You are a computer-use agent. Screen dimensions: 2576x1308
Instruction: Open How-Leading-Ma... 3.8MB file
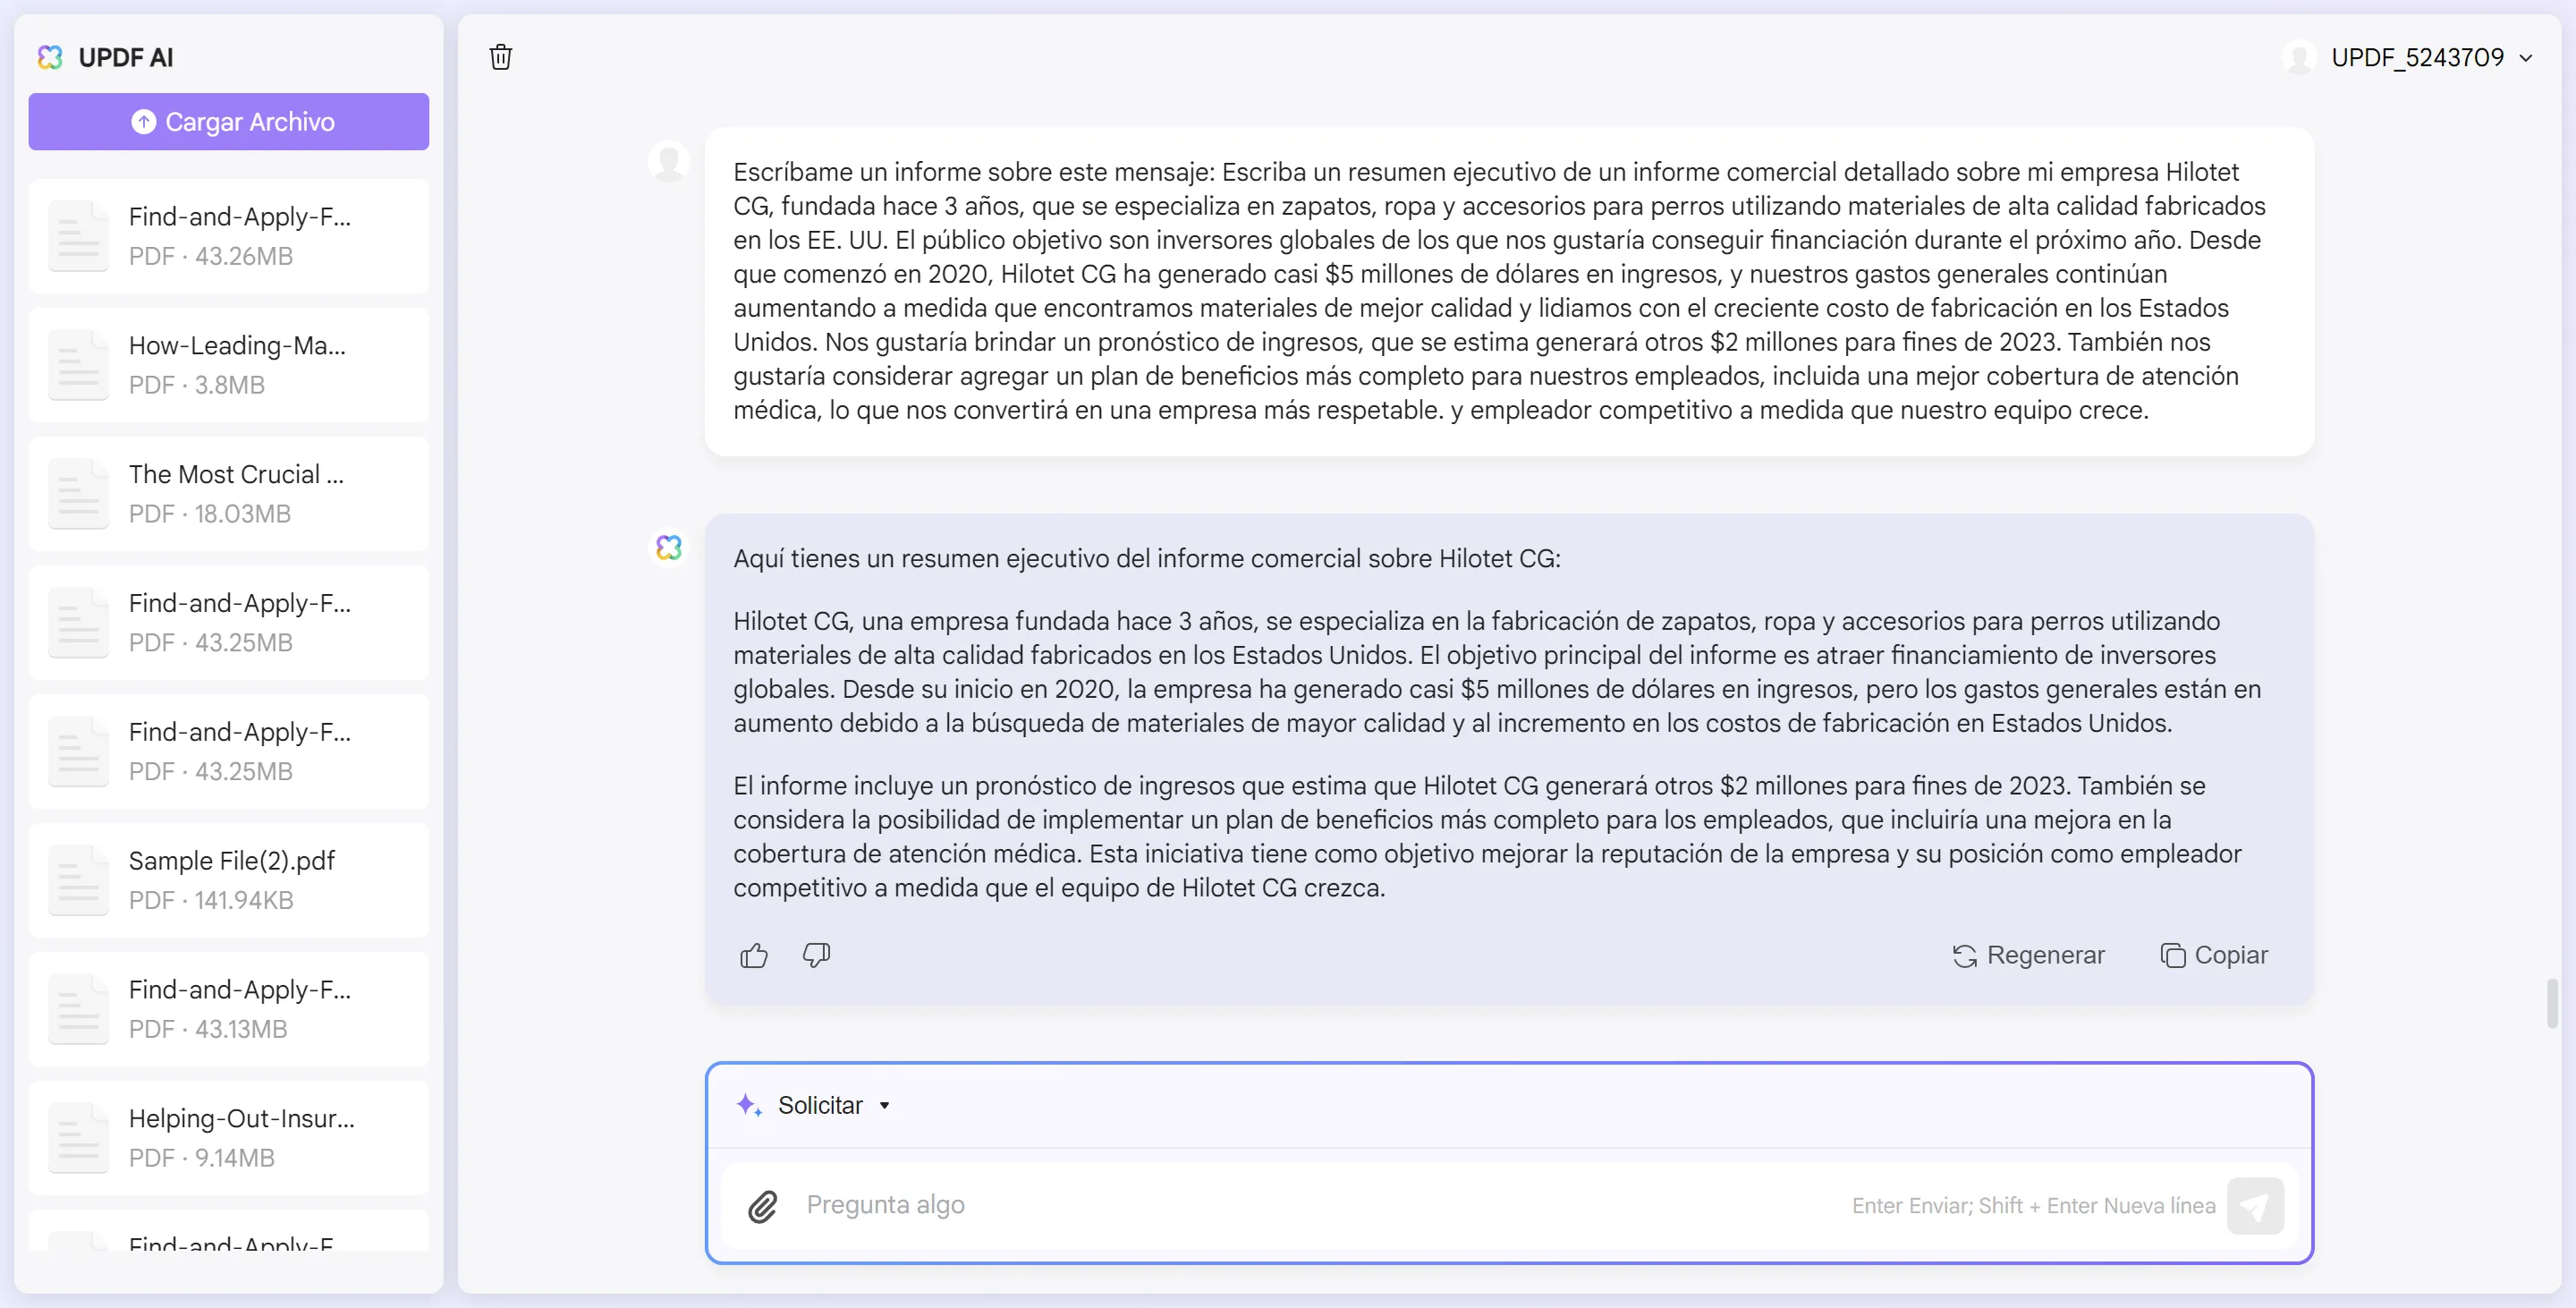tap(229, 365)
